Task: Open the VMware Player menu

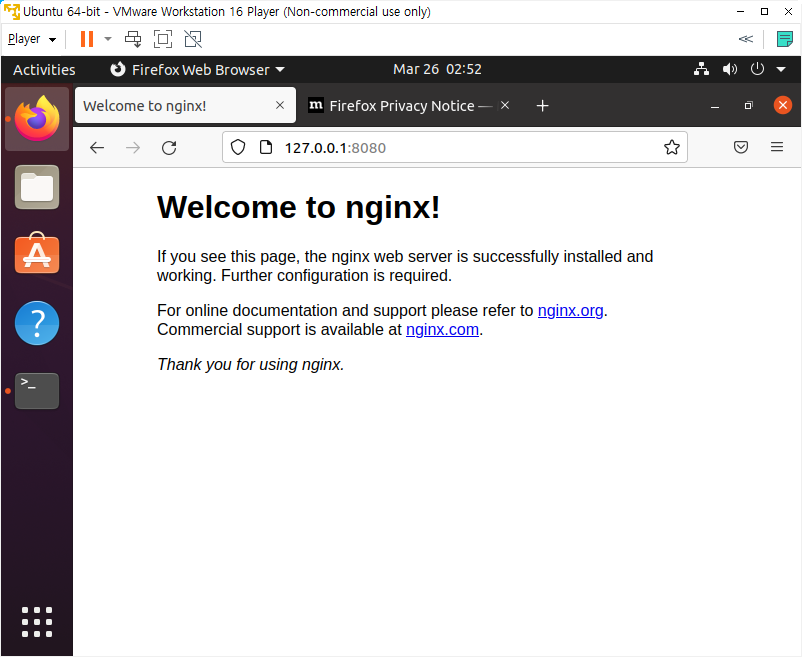Action: (x=32, y=39)
